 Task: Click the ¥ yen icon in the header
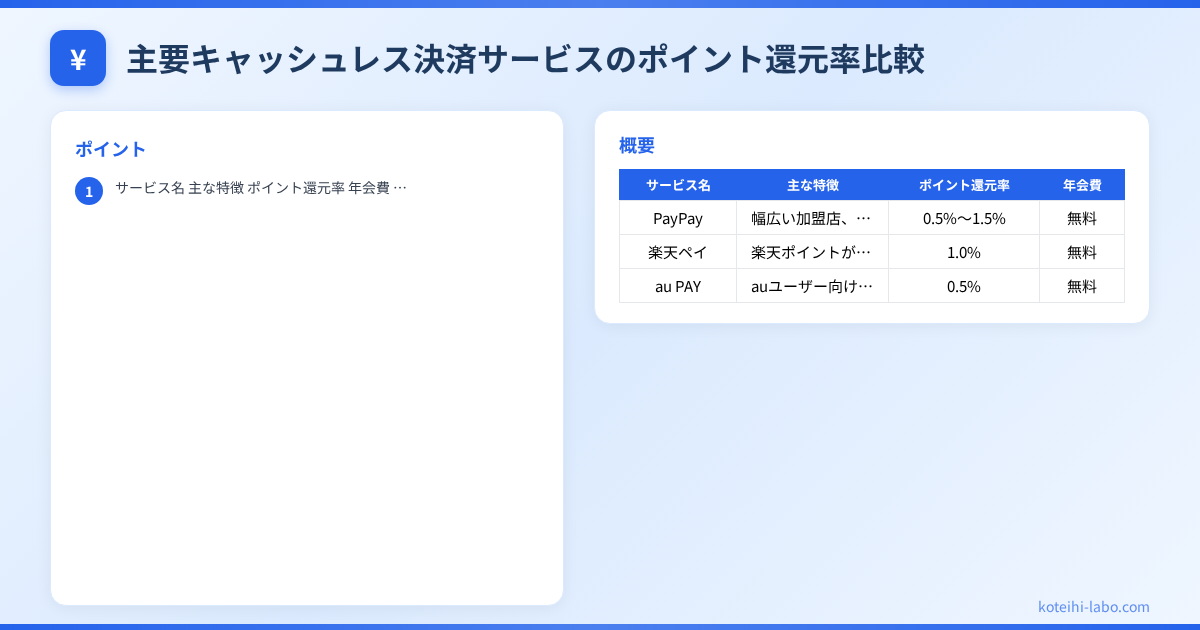coord(78,58)
